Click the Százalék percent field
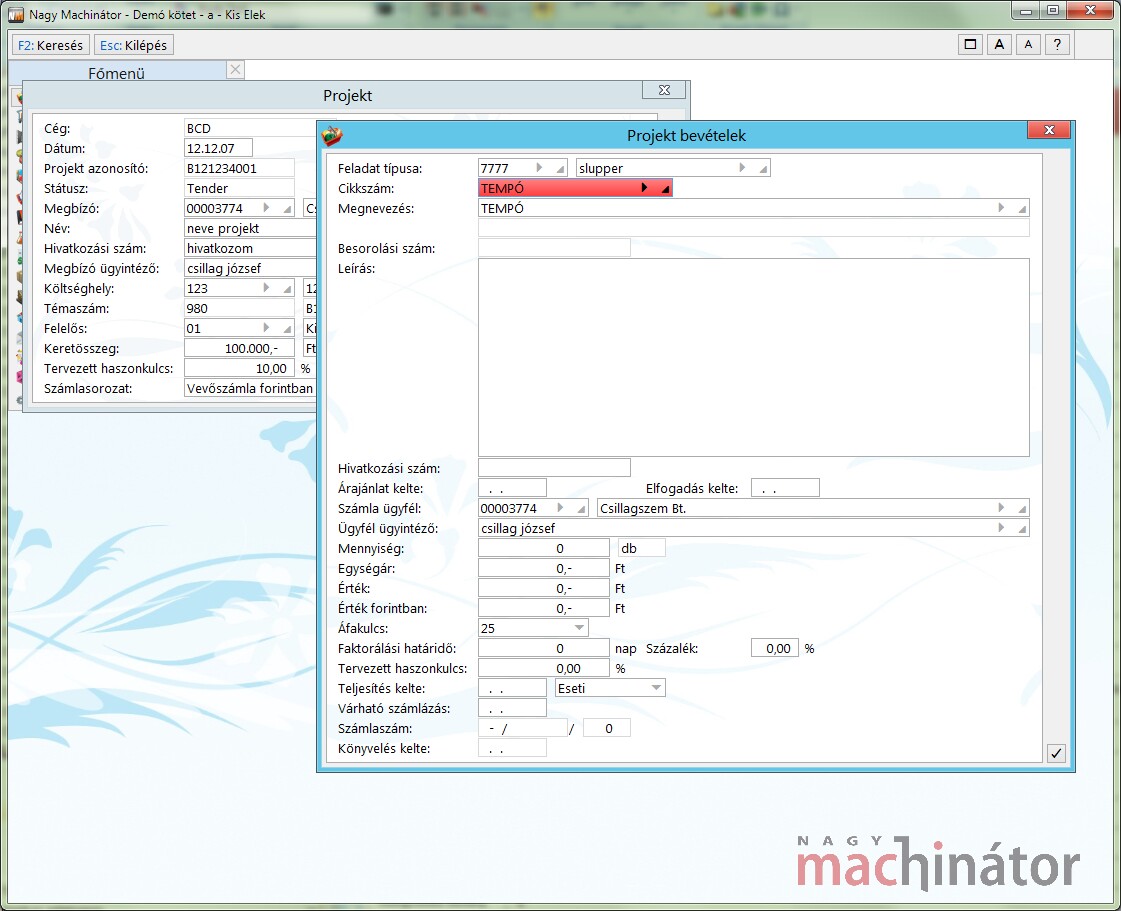 (x=774, y=648)
